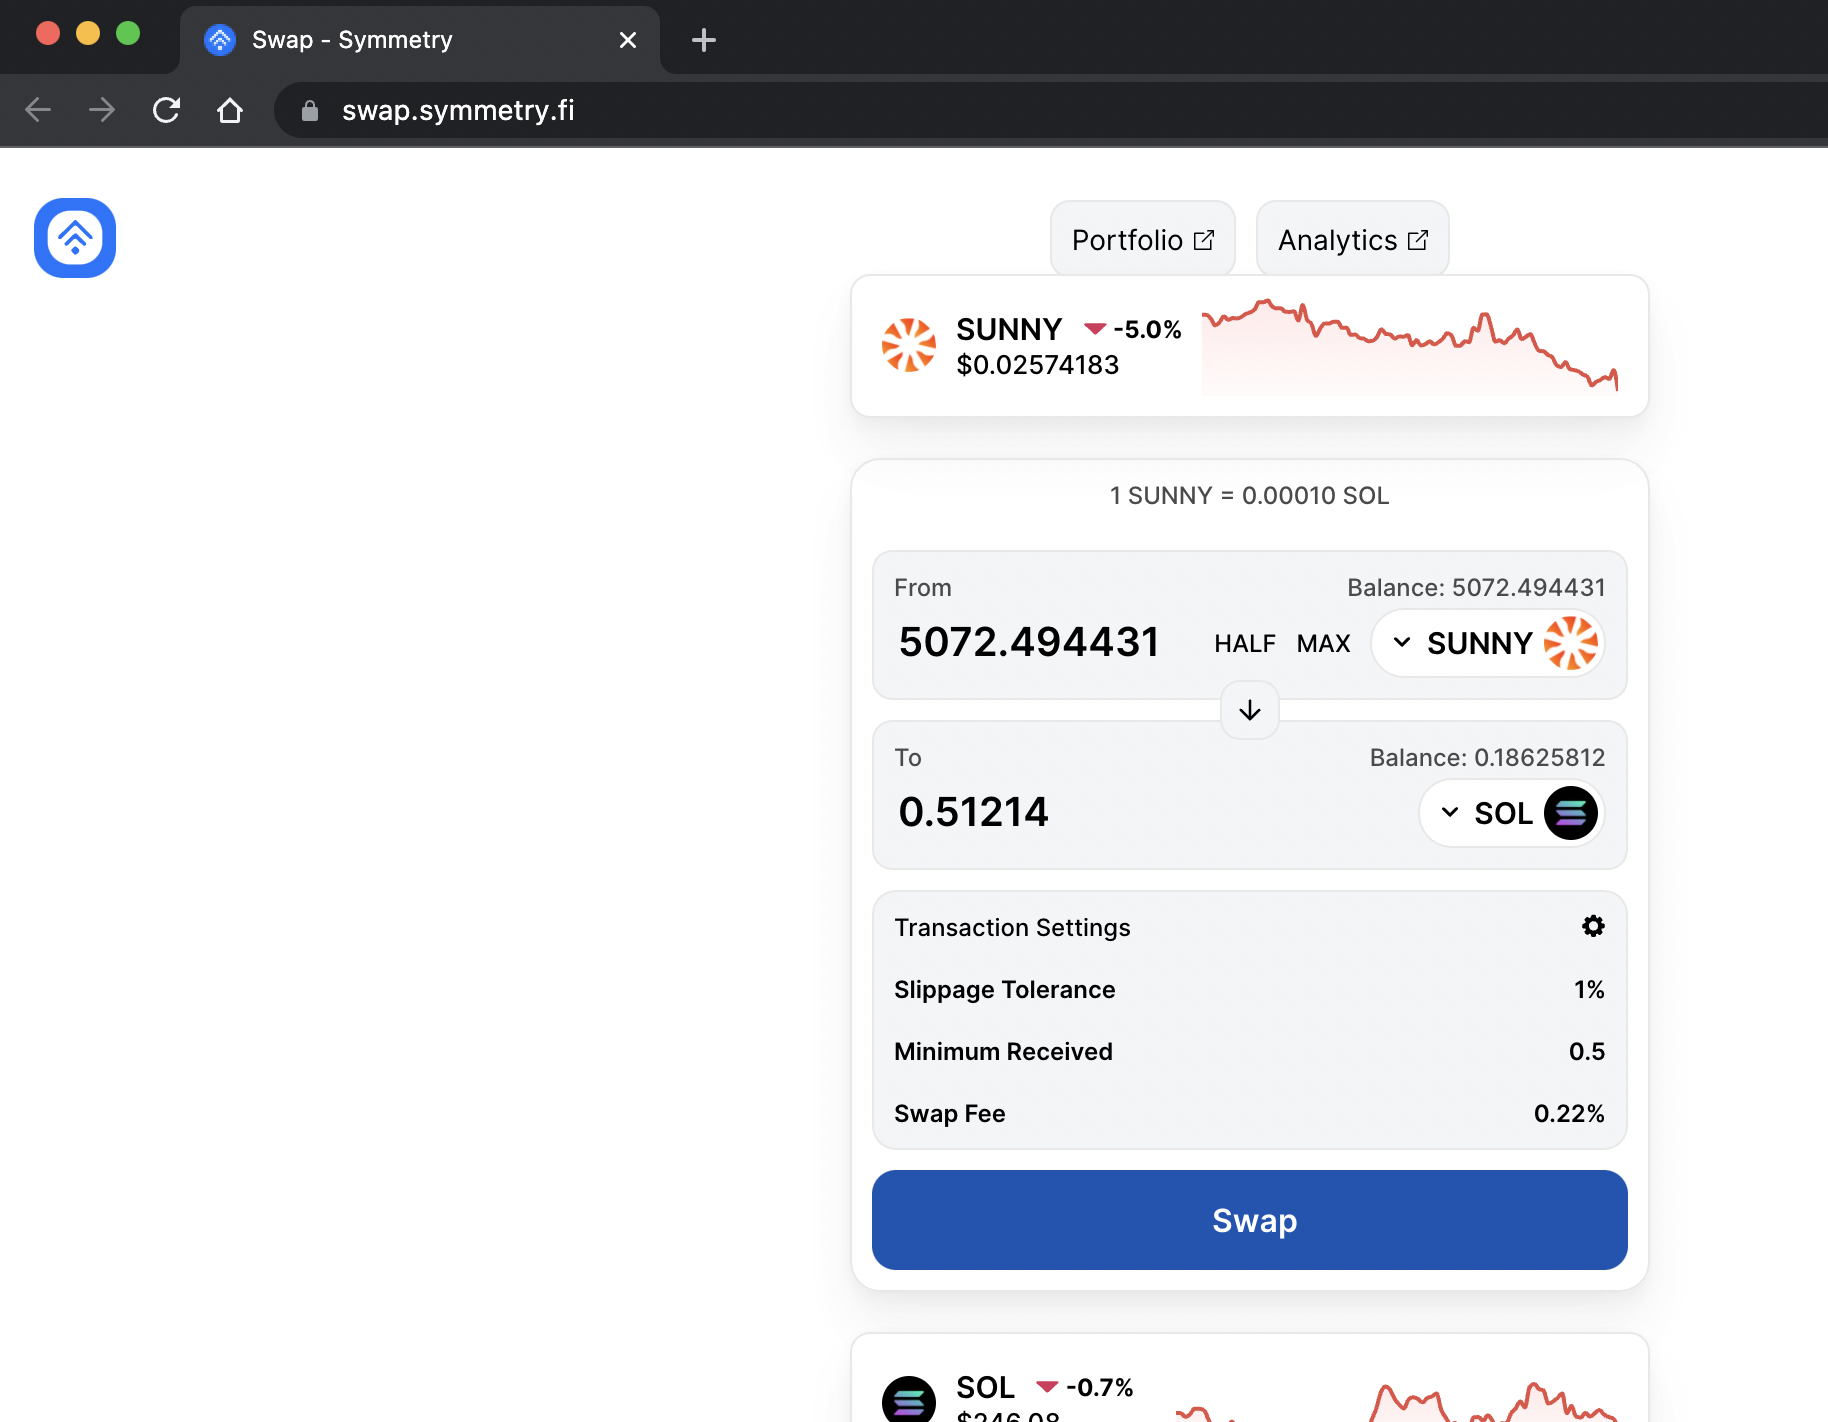Click the SOL token icon in bottom card
This screenshot has height=1422, width=1828.
909,1399
